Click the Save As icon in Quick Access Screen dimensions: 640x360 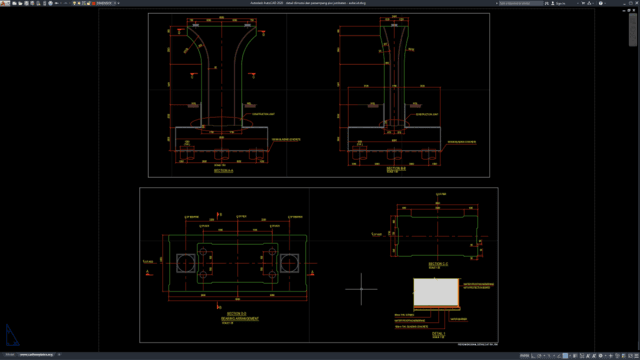click(x=32, y=3)
